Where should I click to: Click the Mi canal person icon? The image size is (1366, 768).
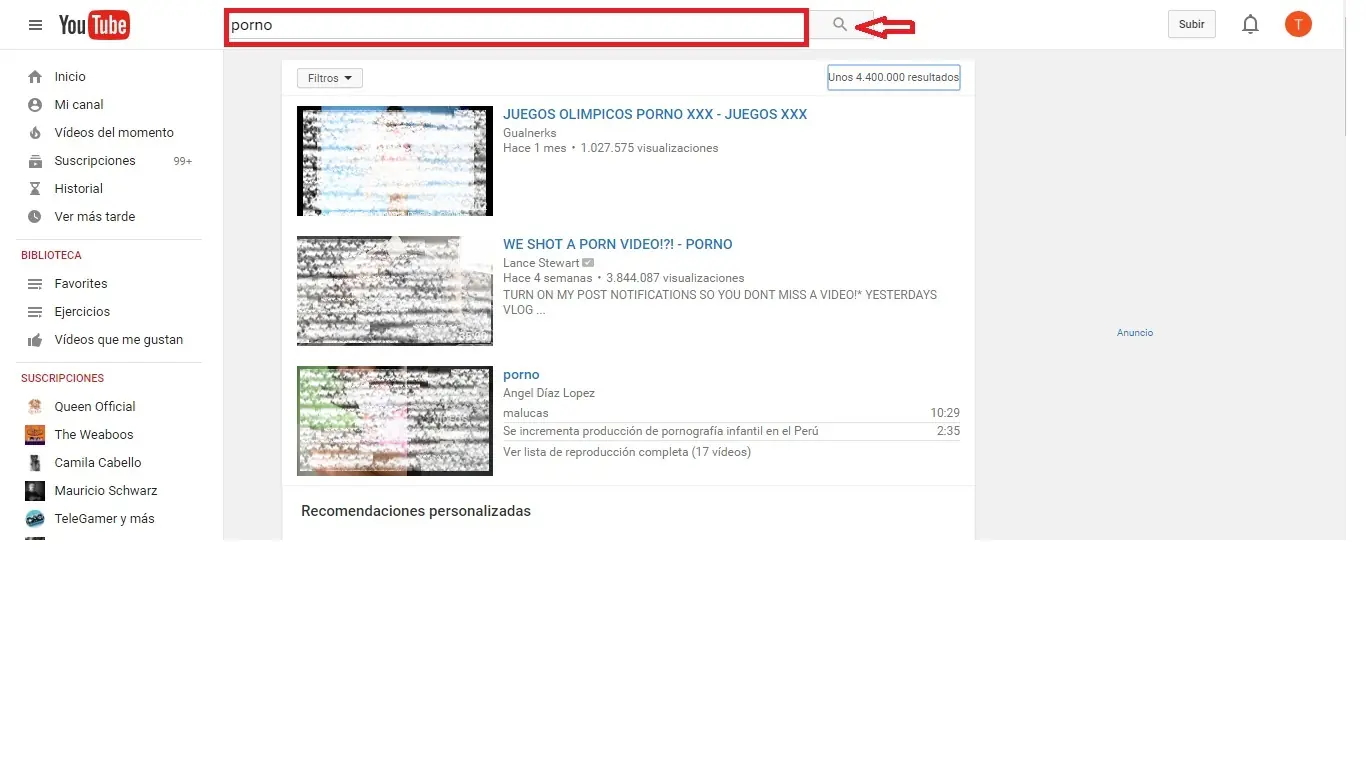coord(35,105)
